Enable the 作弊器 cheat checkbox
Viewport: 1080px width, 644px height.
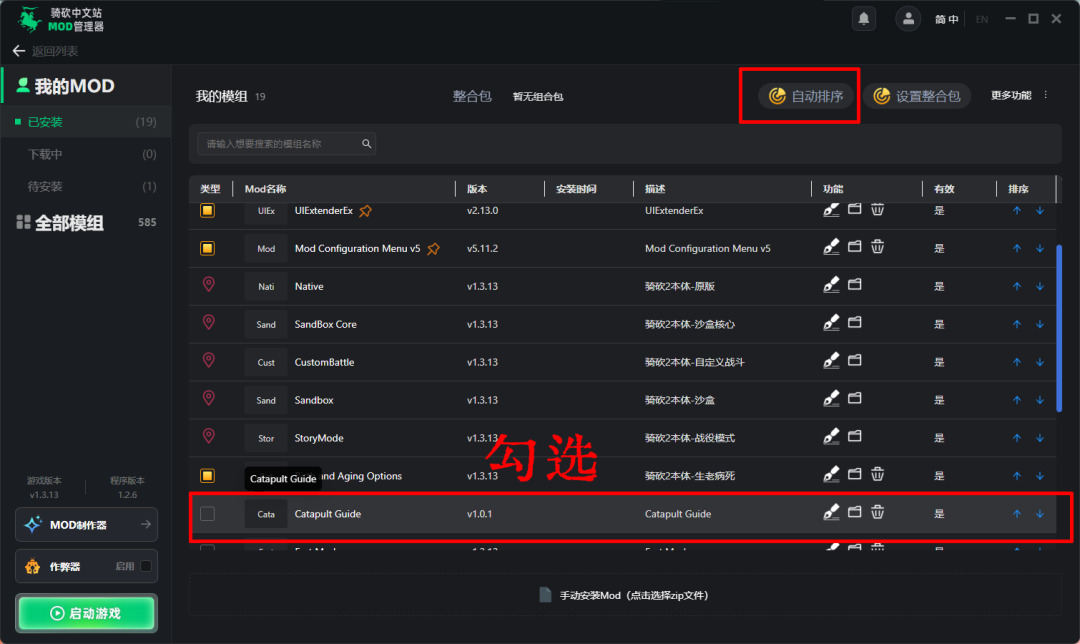tap(146, 566)
